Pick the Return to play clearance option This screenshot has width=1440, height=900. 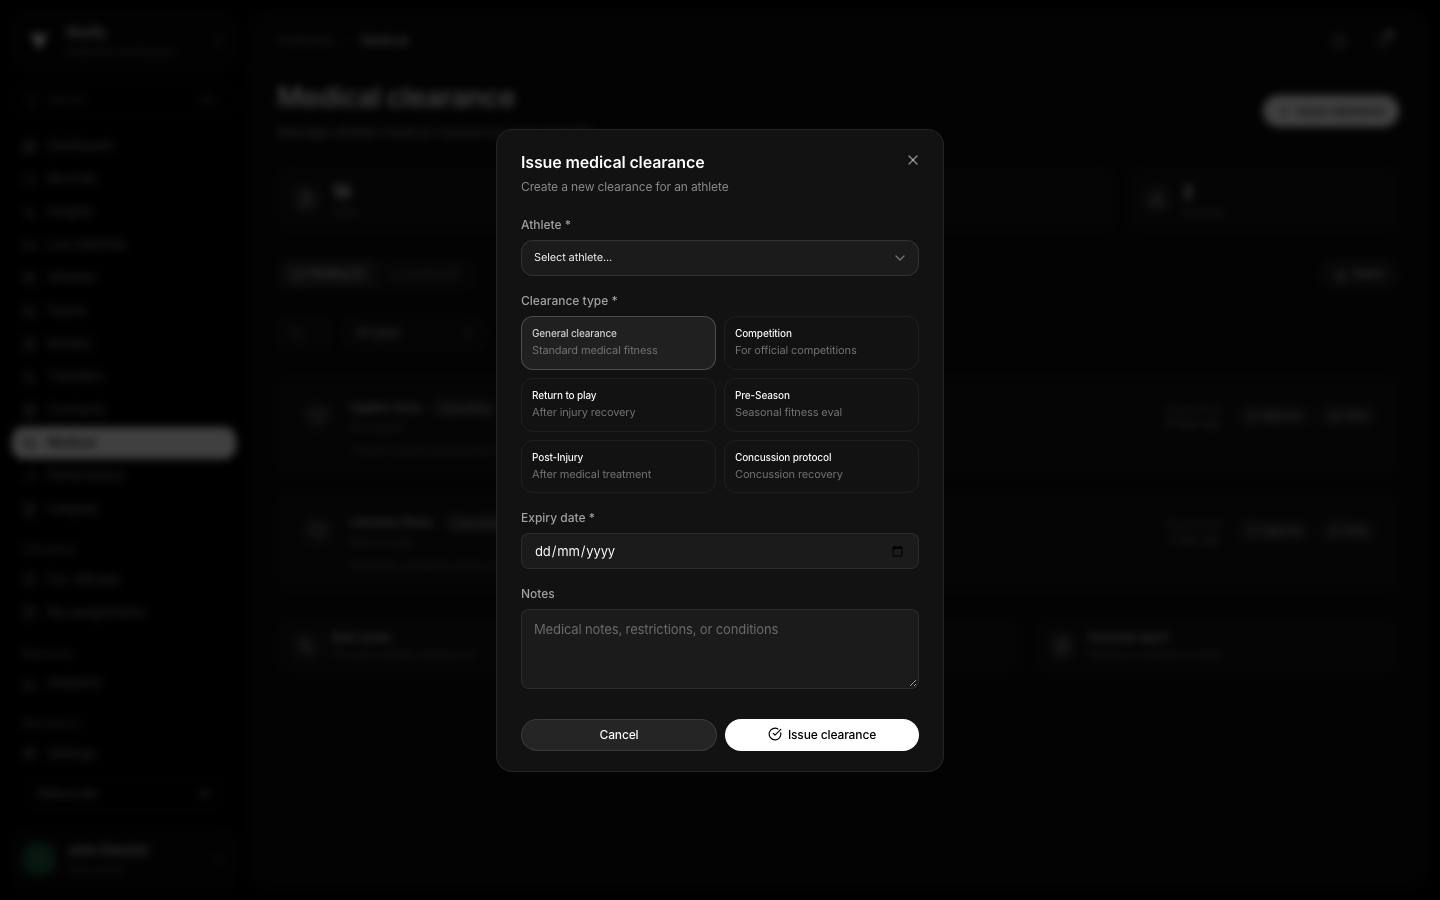[618, 405]
